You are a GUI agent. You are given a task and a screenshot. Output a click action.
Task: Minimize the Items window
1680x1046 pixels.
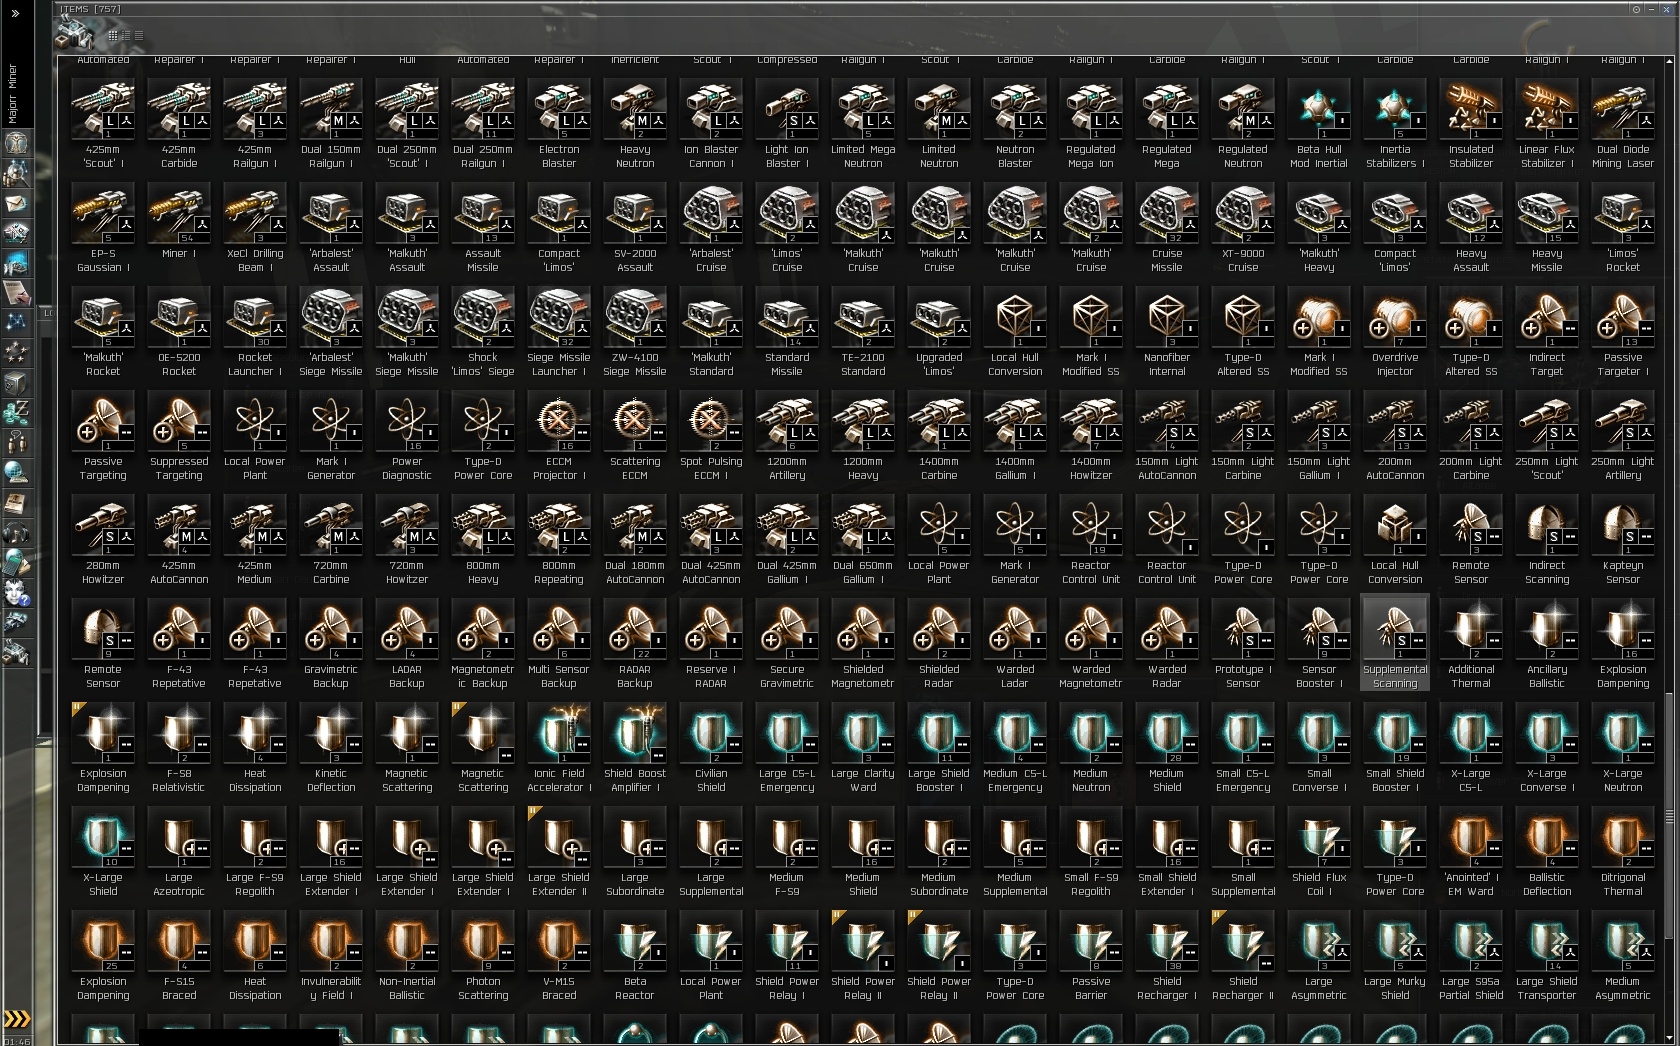point(1650,9)
